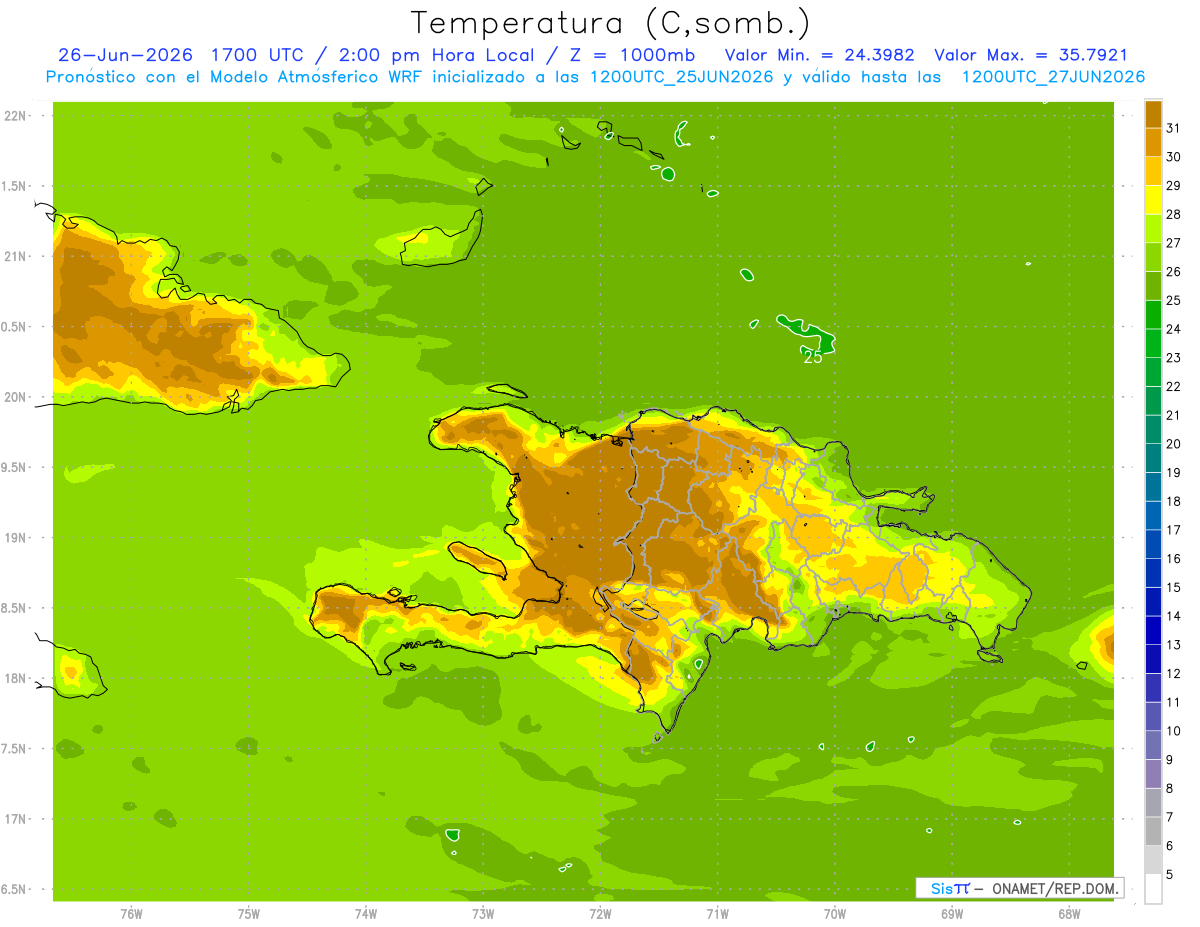
Task: Click the purple legend swatch between 9 and 10
Action: [1153, 745]
